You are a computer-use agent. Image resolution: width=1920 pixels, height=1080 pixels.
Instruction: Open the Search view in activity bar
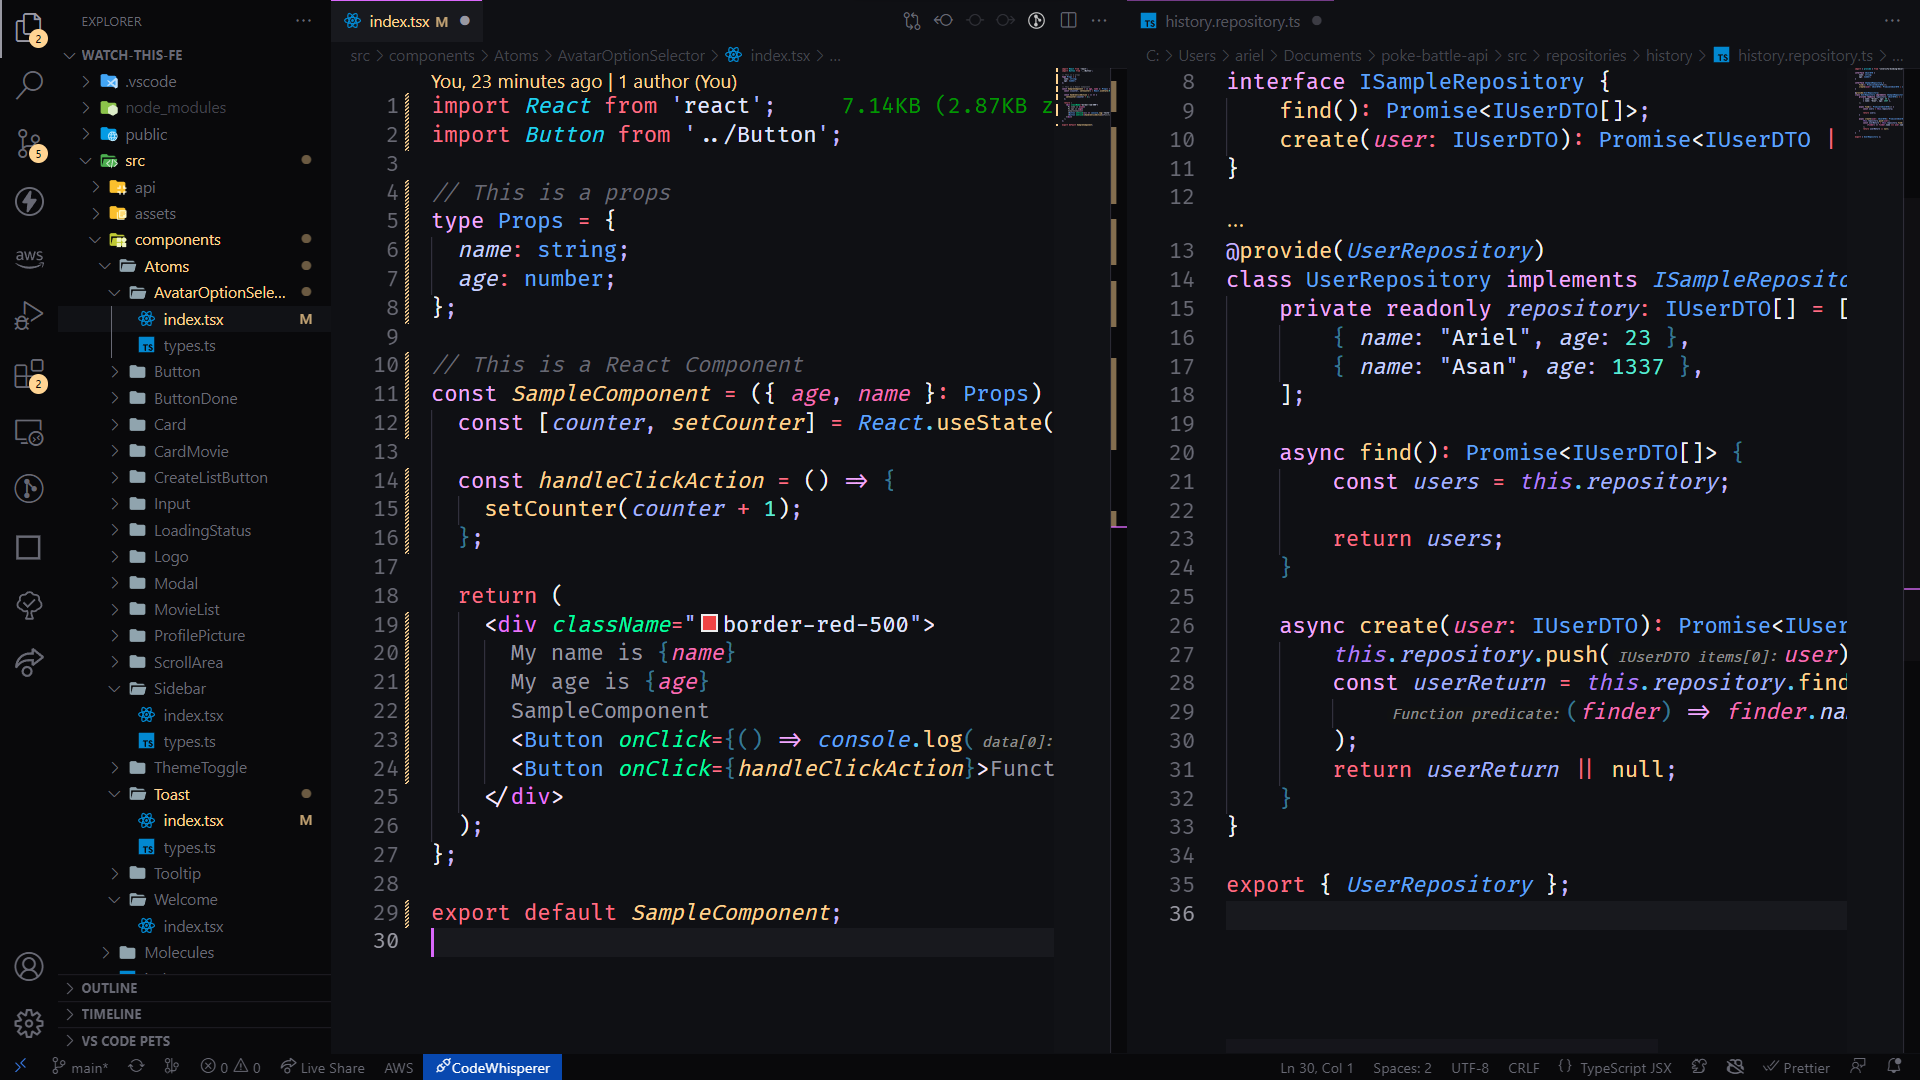coord(29,85)
